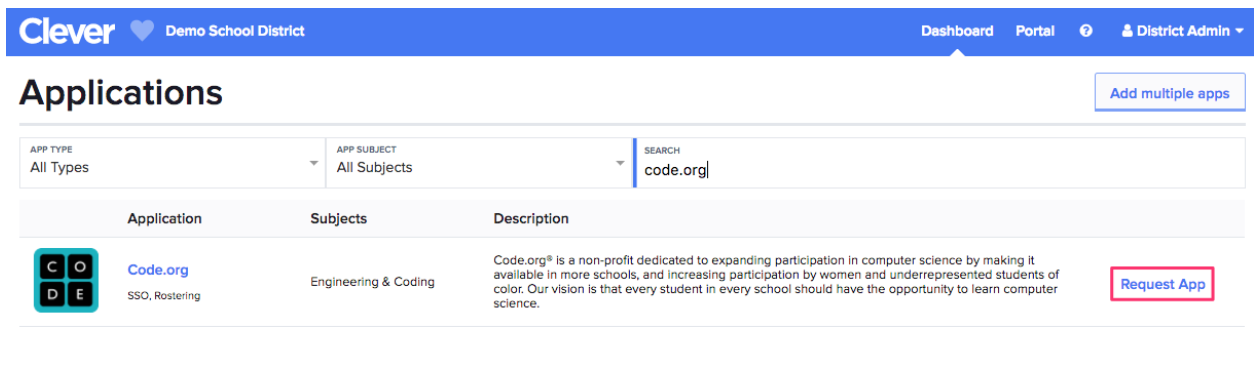Click the heart icon beside Clever
The width and height of the screenshot is (1260, 366).
pyautogui.click(x=142, y=31)
